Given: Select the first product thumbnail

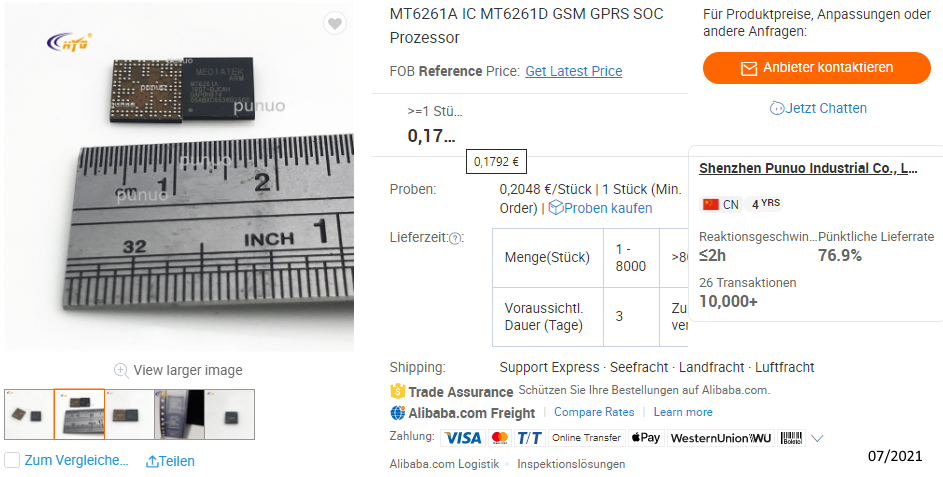Looking at the screenshot, I should click(x=28, y=414).
